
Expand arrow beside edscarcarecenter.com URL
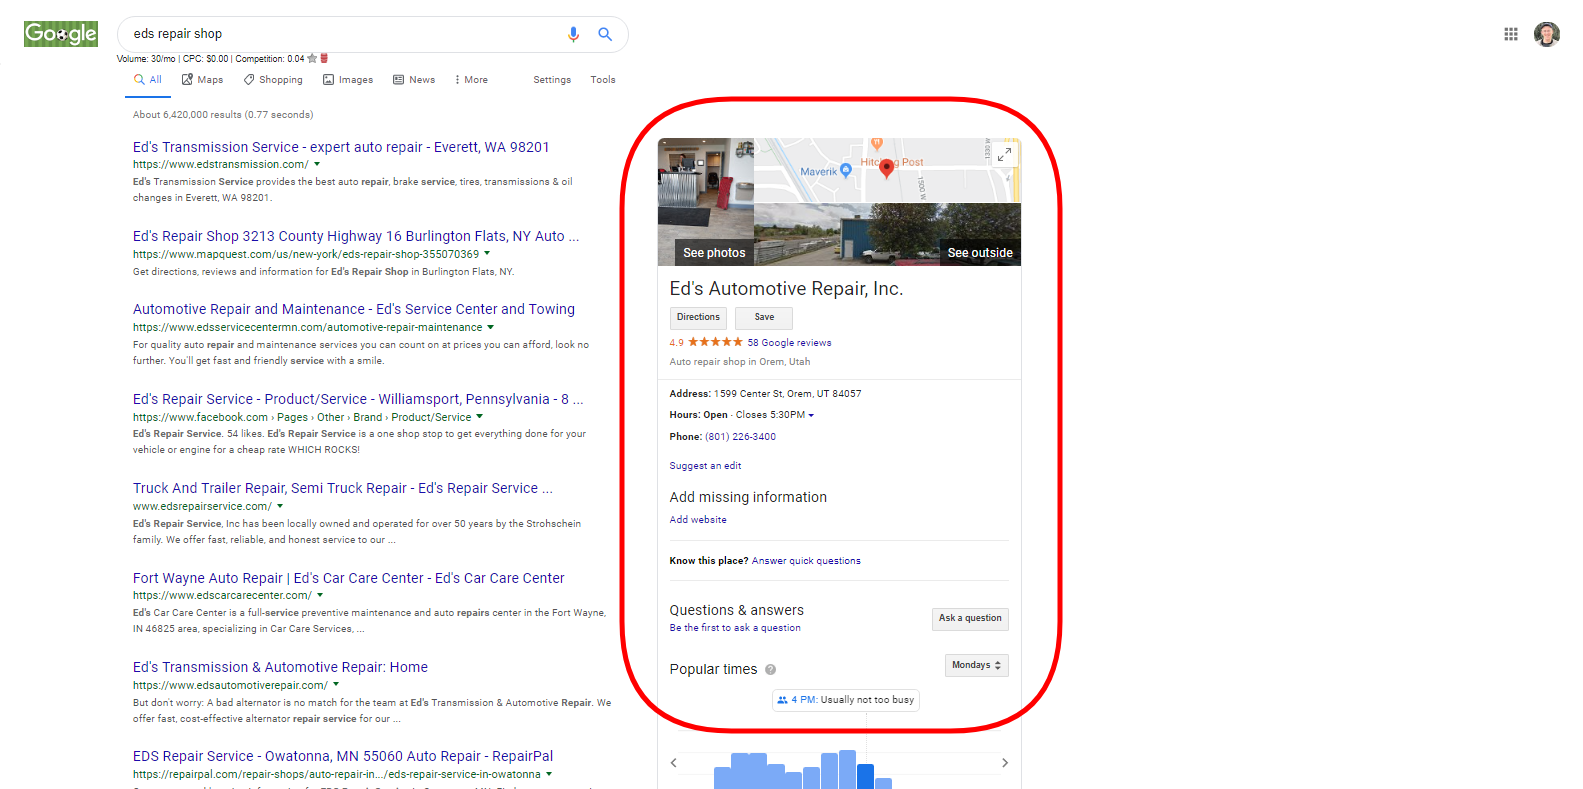coord(320,595)
